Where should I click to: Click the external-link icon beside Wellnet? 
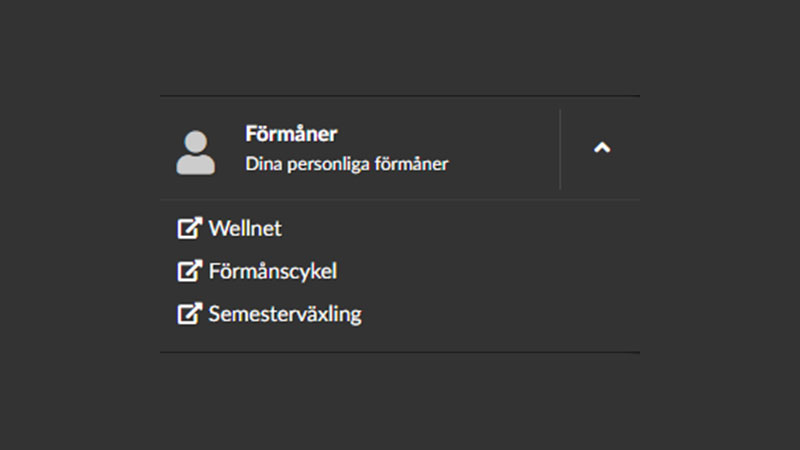[x=189, y=229]
